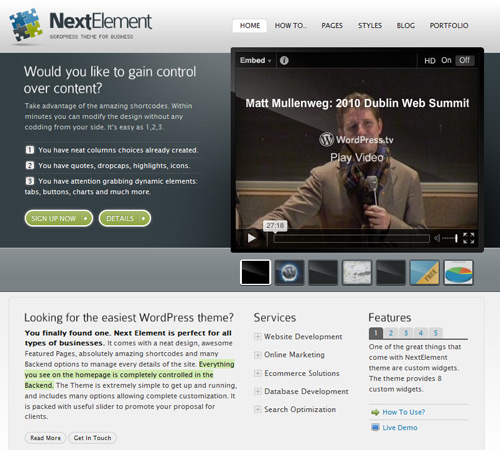Image resolution: width=500 pixels, height=450 pixels.
Task: Click the SIGN UP NOW button
Action: tap(59, 218)
